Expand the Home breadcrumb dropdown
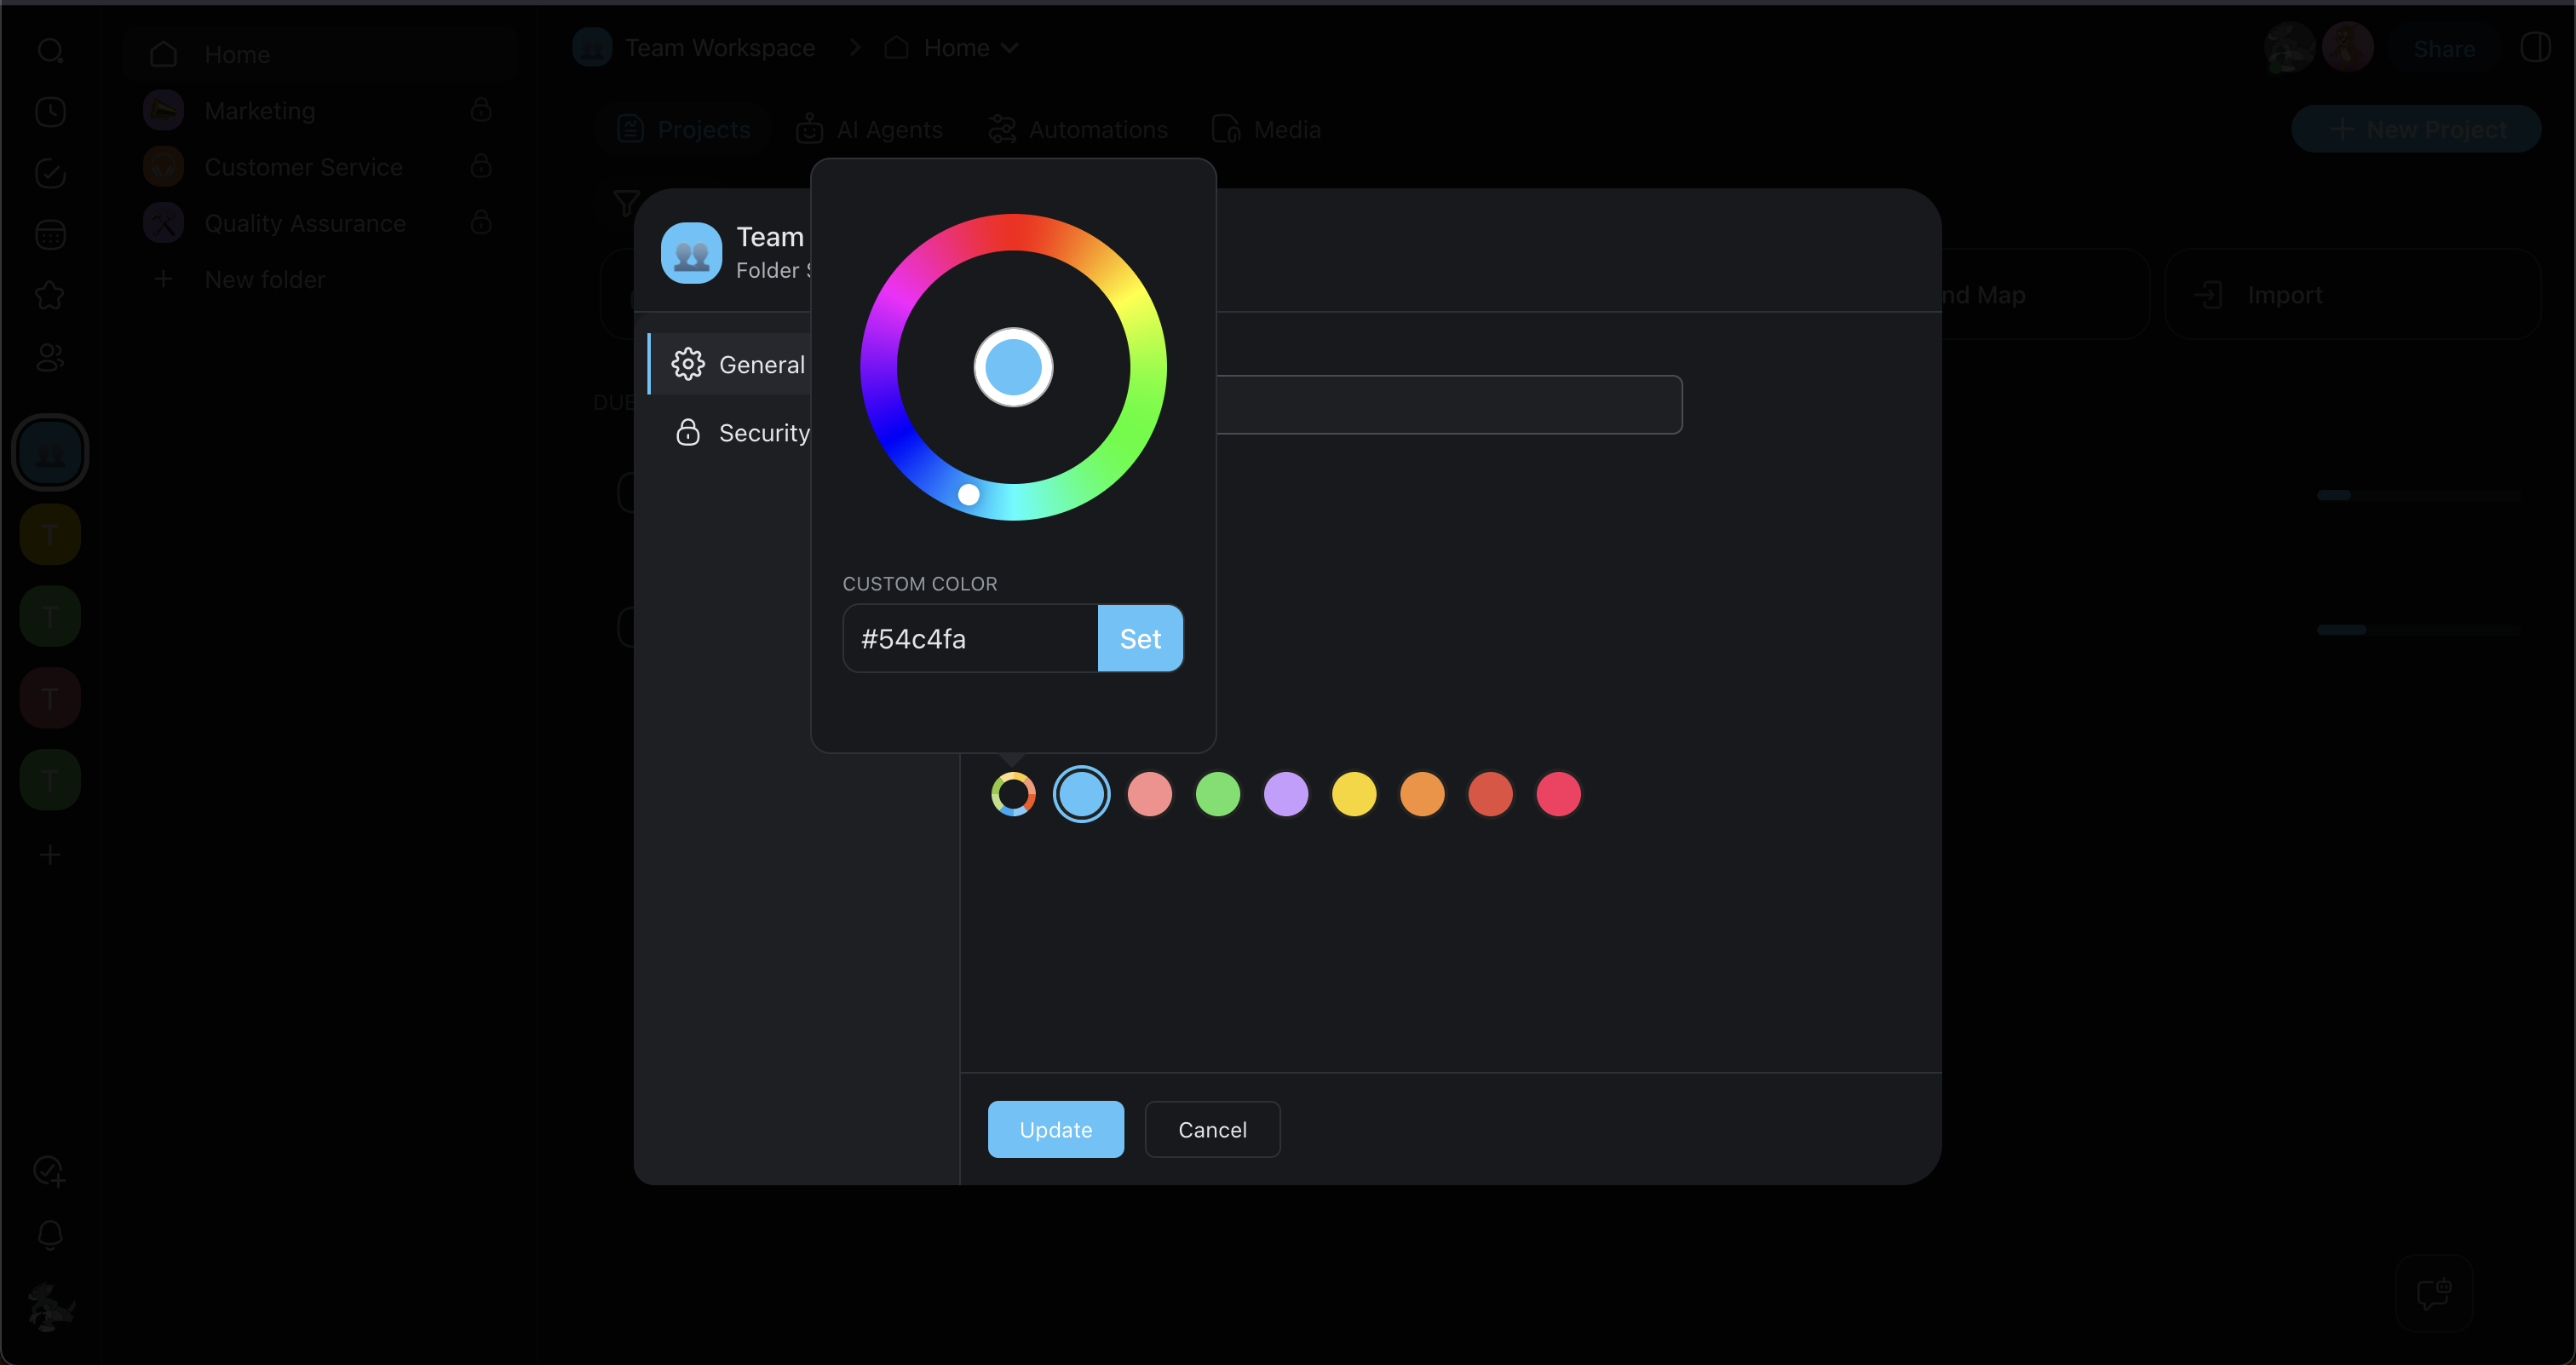 coord(1009,48)
